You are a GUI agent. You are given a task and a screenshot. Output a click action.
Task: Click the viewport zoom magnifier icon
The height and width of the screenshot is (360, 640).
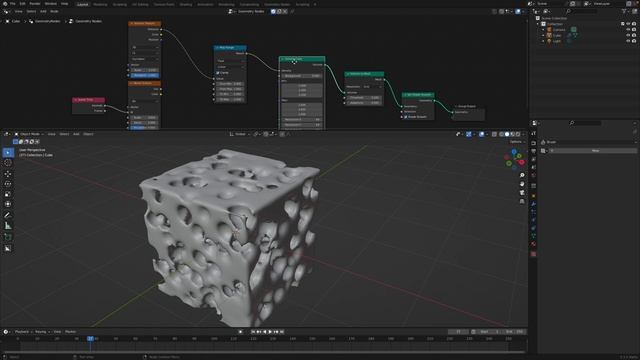tap(522, 175)
